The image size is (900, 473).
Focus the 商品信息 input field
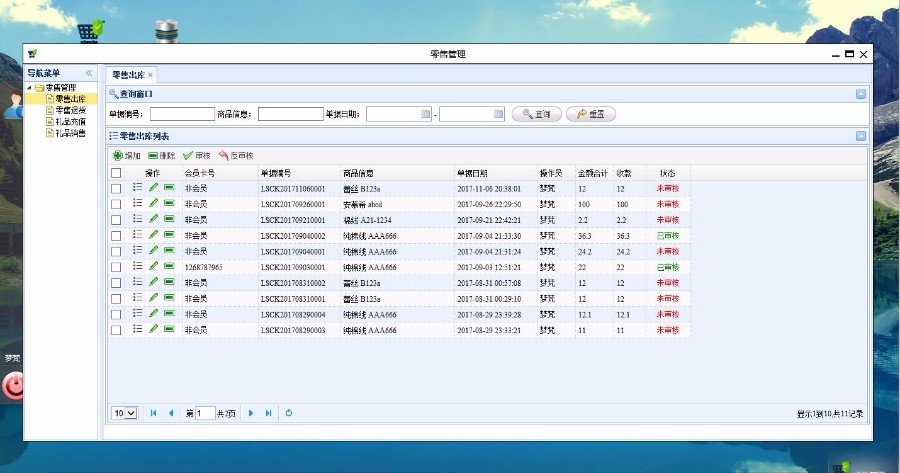click(290, 114)
